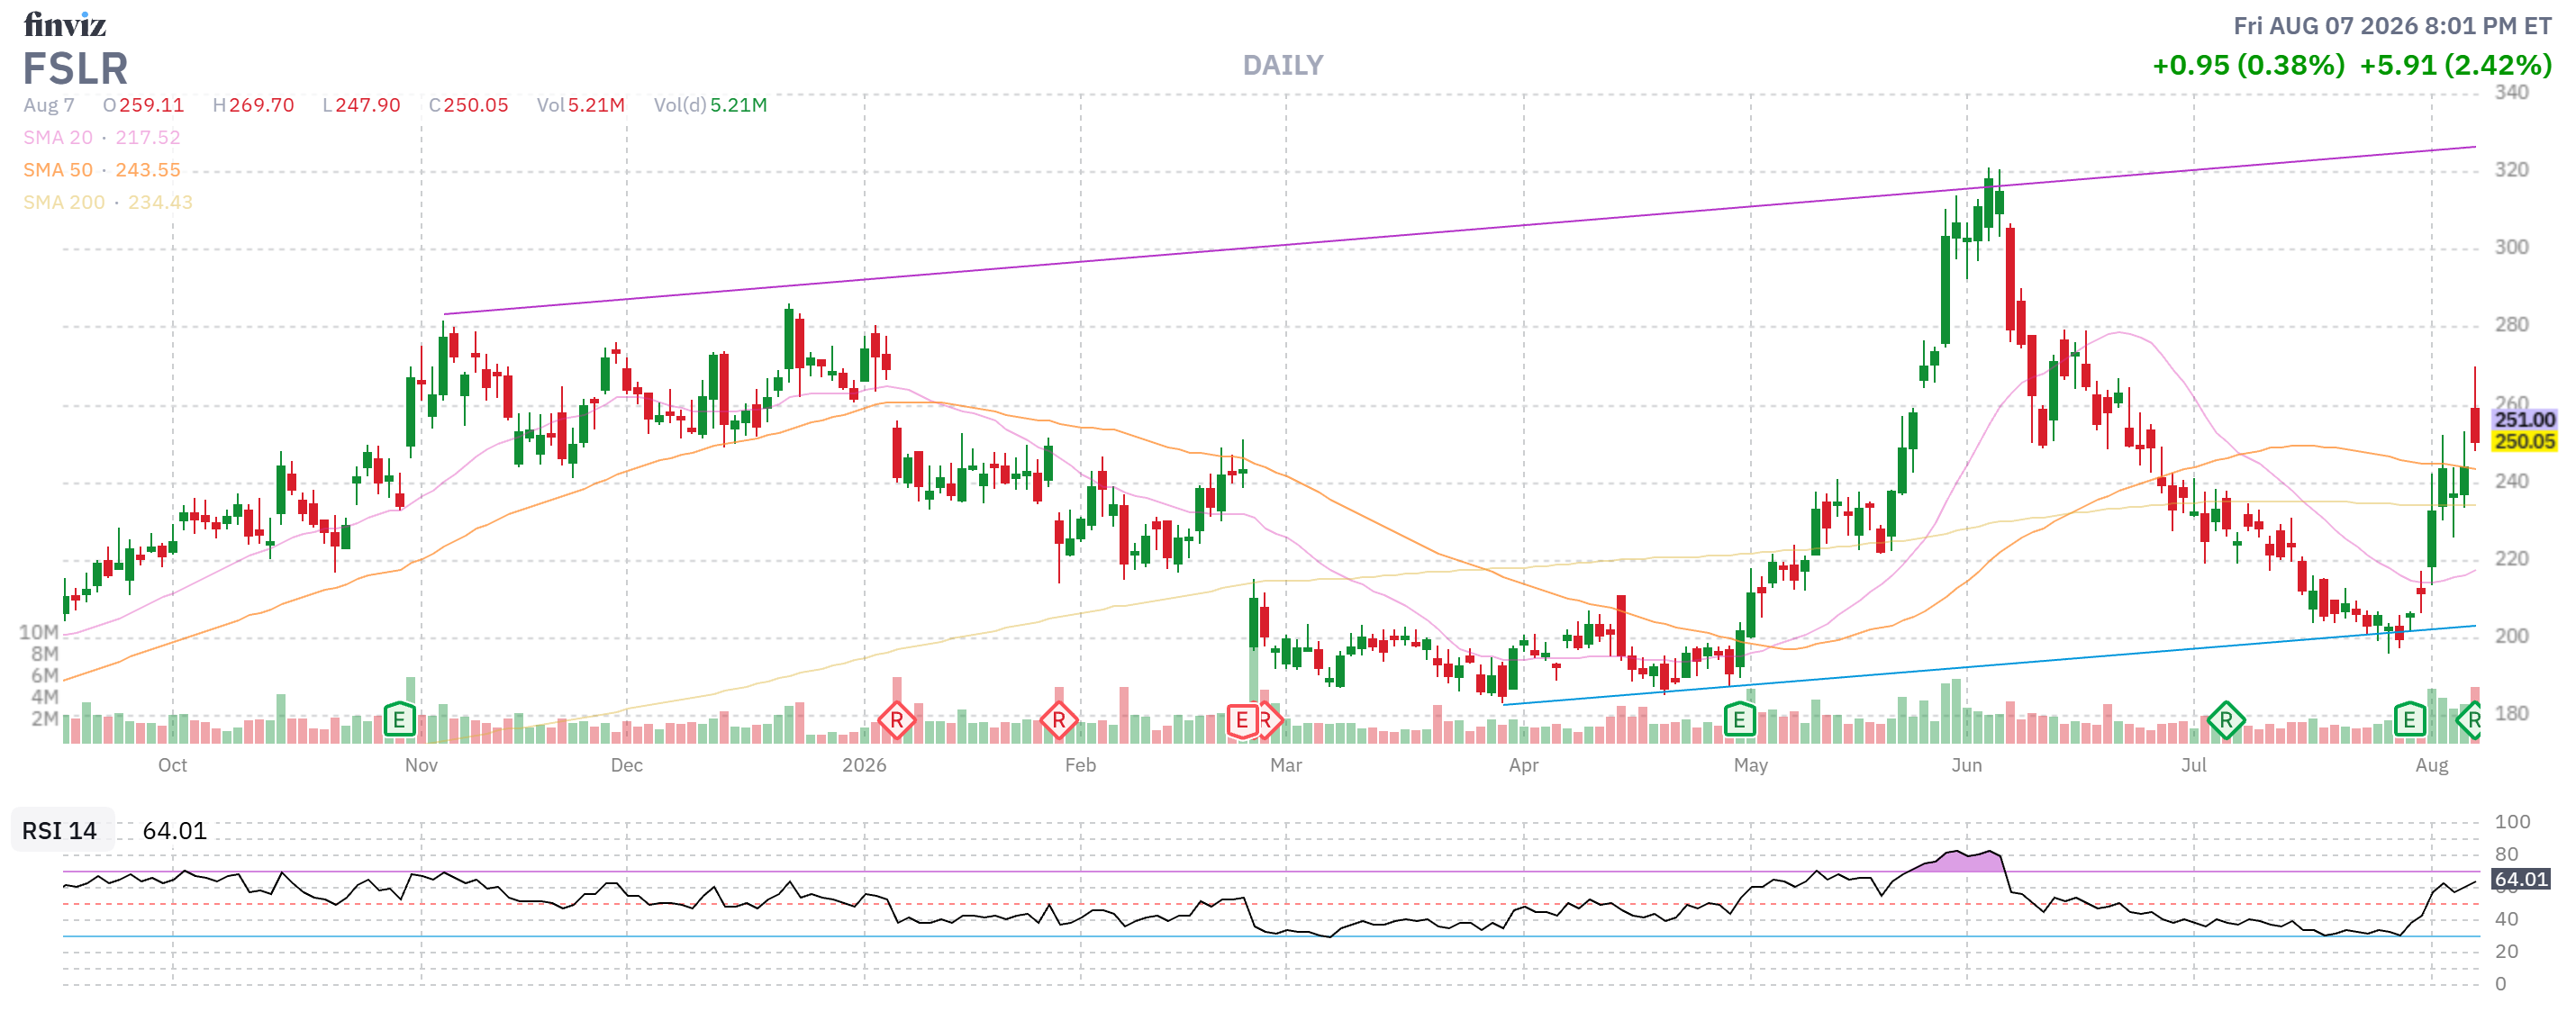Click the 100 label on RSI axis
Viewport: 2576px width, 1012px height.
click(2512, 822)
